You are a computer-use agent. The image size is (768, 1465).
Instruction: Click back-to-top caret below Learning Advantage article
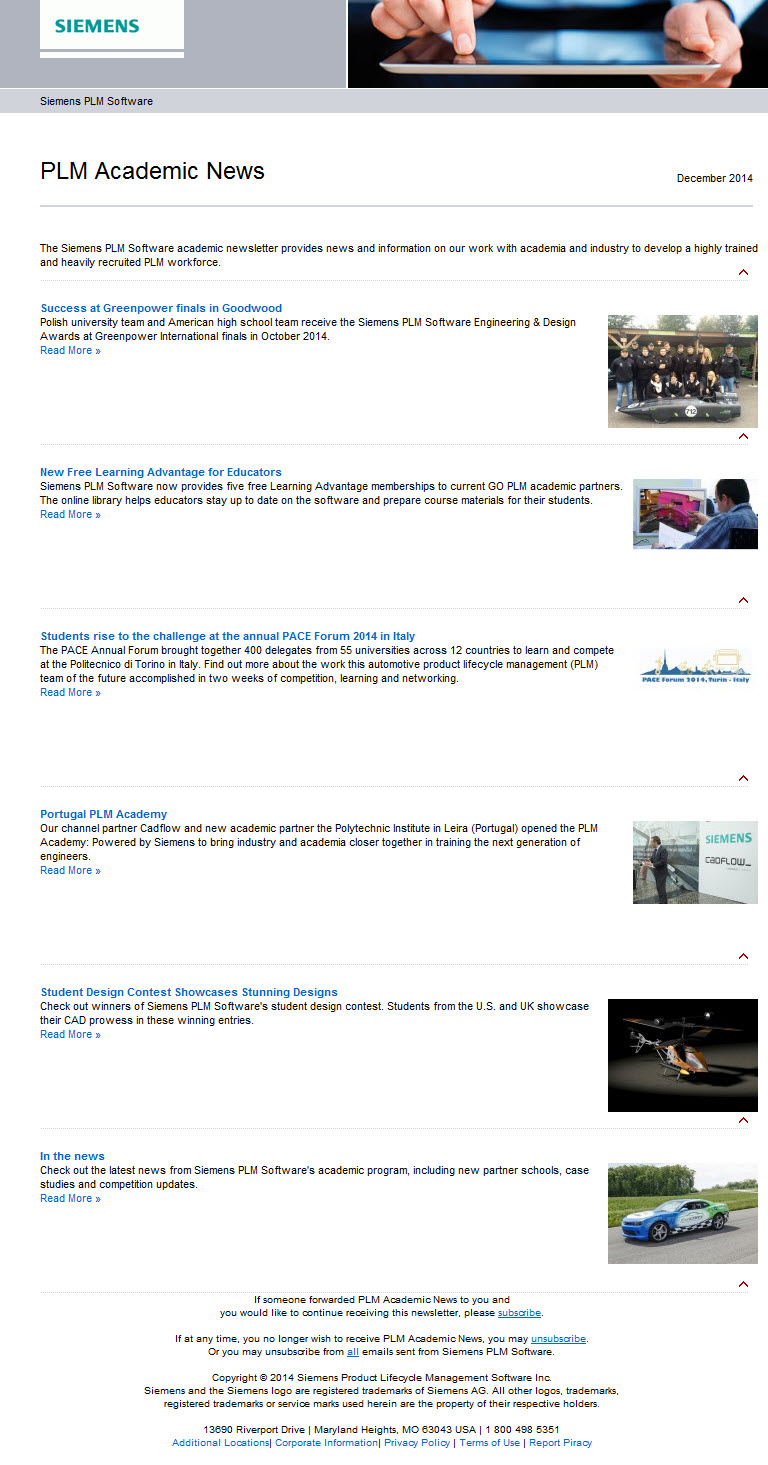point(743,600)
